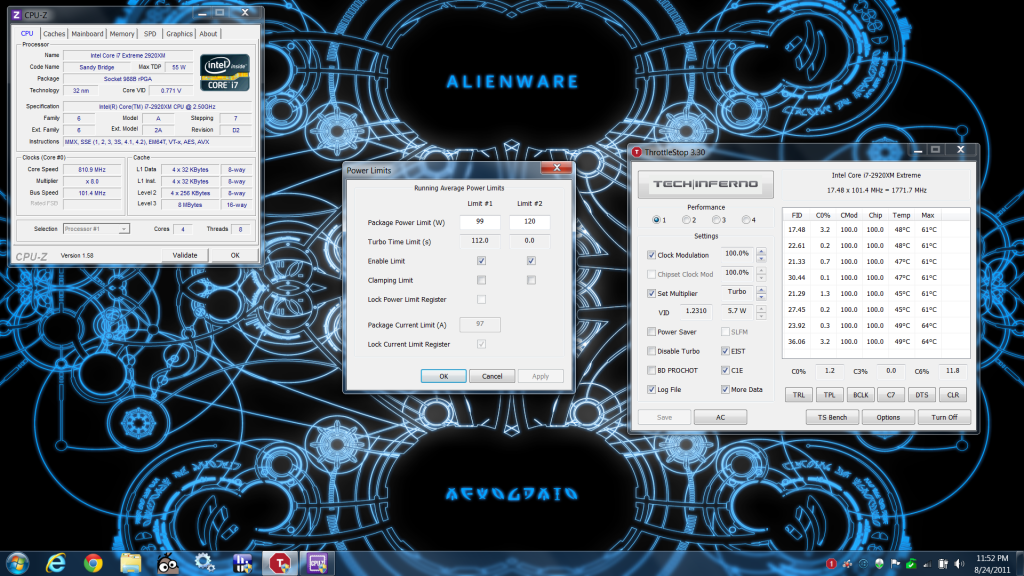
Task: Click the TRL button
Action: click(x=799, y=395)
